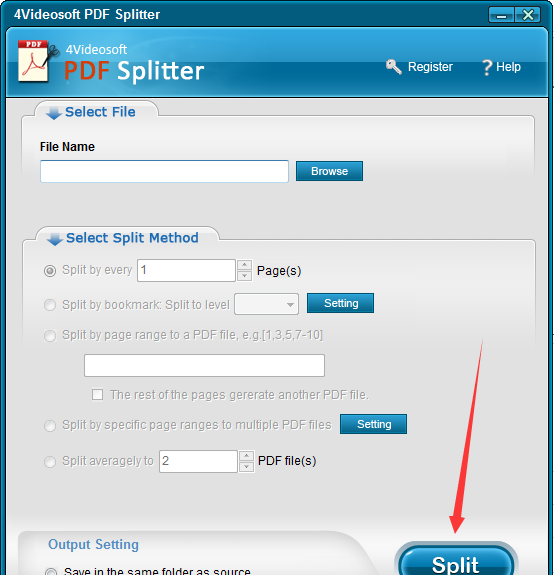Image resolution: width=554 pixels, height=575 pixels.
Task: Choose Split by page range radio button
Action: (50, 336)
